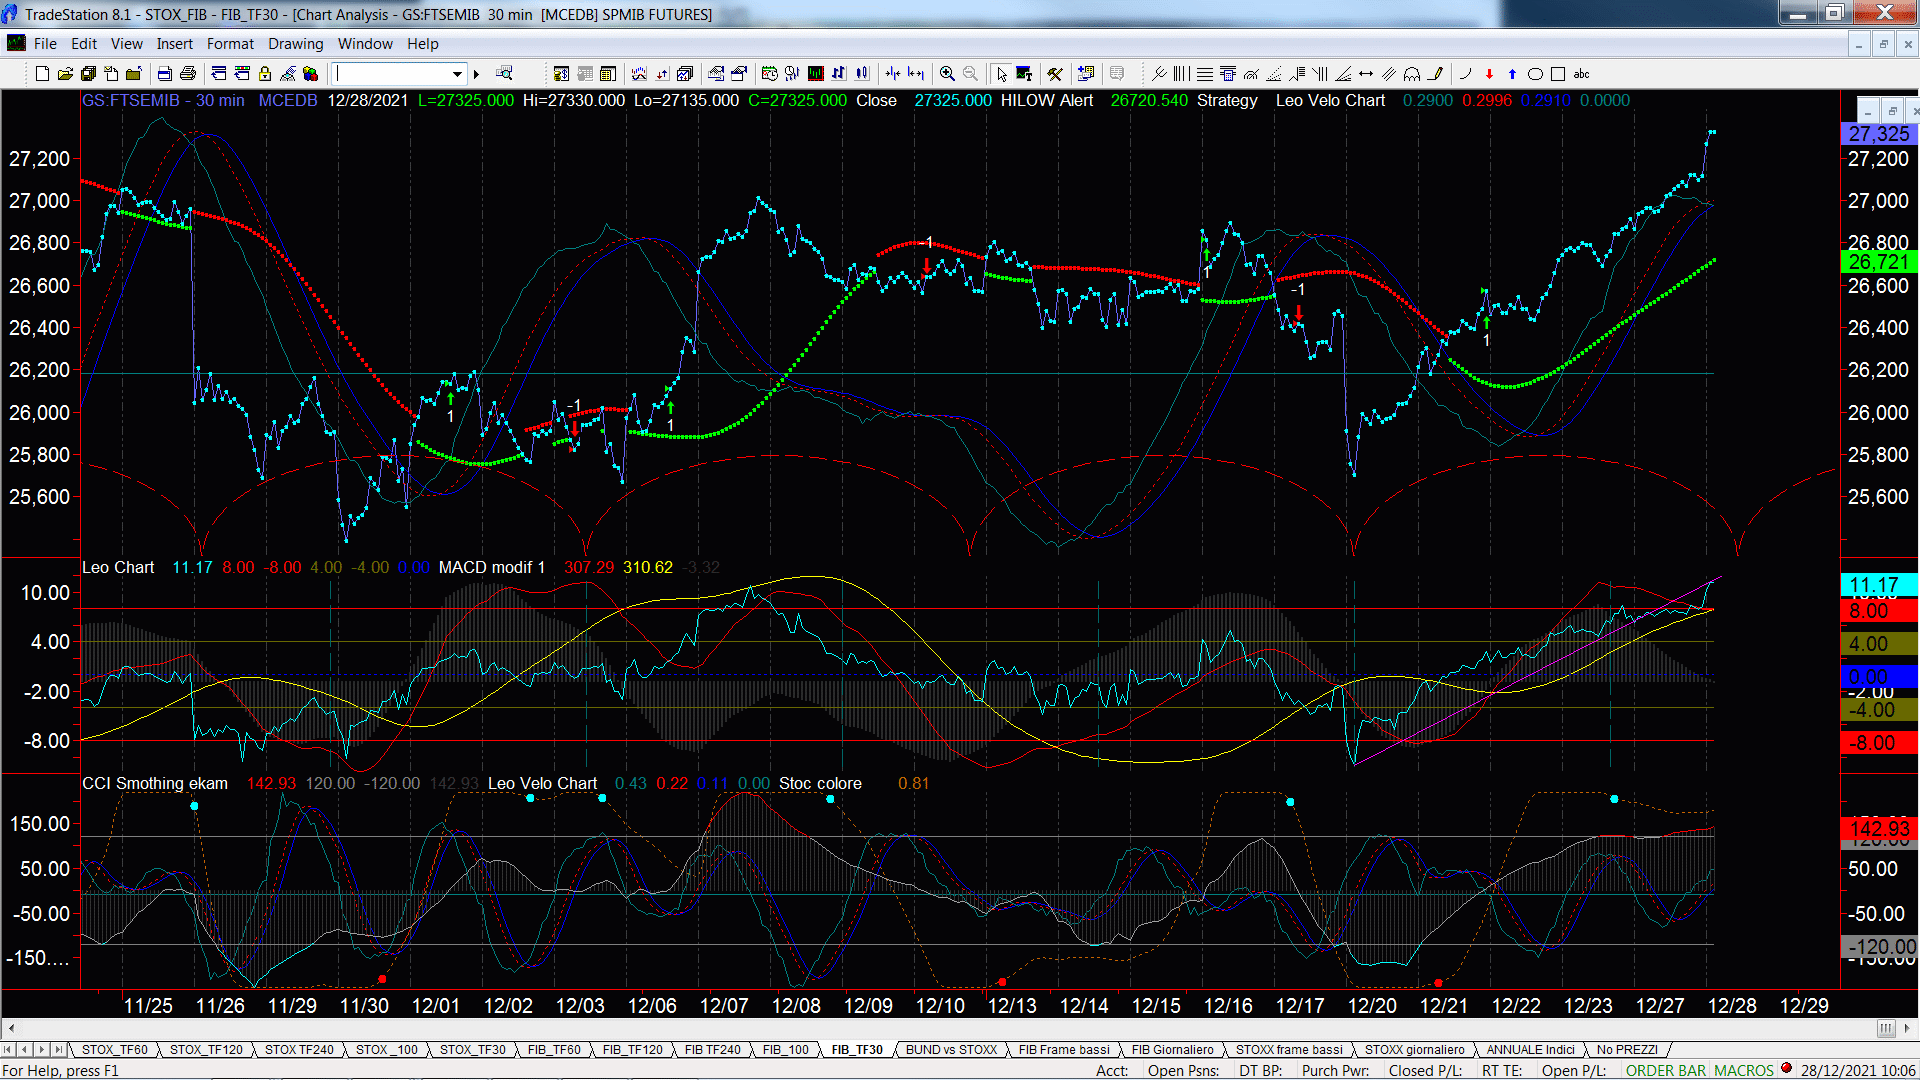Switch to the FIB Giornaliero tab
This screenshot has width=1920, height=1080.
(1172, 1050)
